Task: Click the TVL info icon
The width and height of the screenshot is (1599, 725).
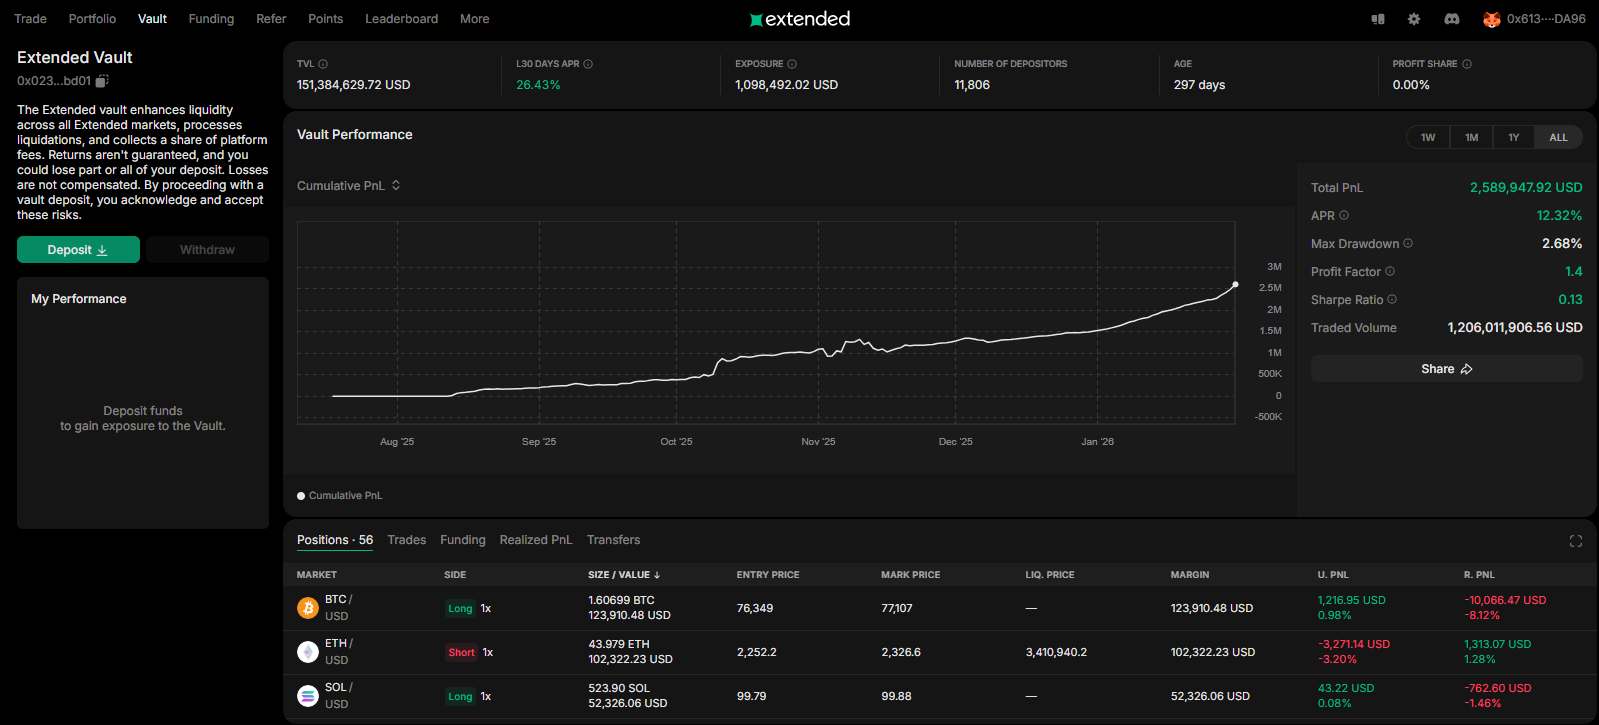Action: (323, 64)
